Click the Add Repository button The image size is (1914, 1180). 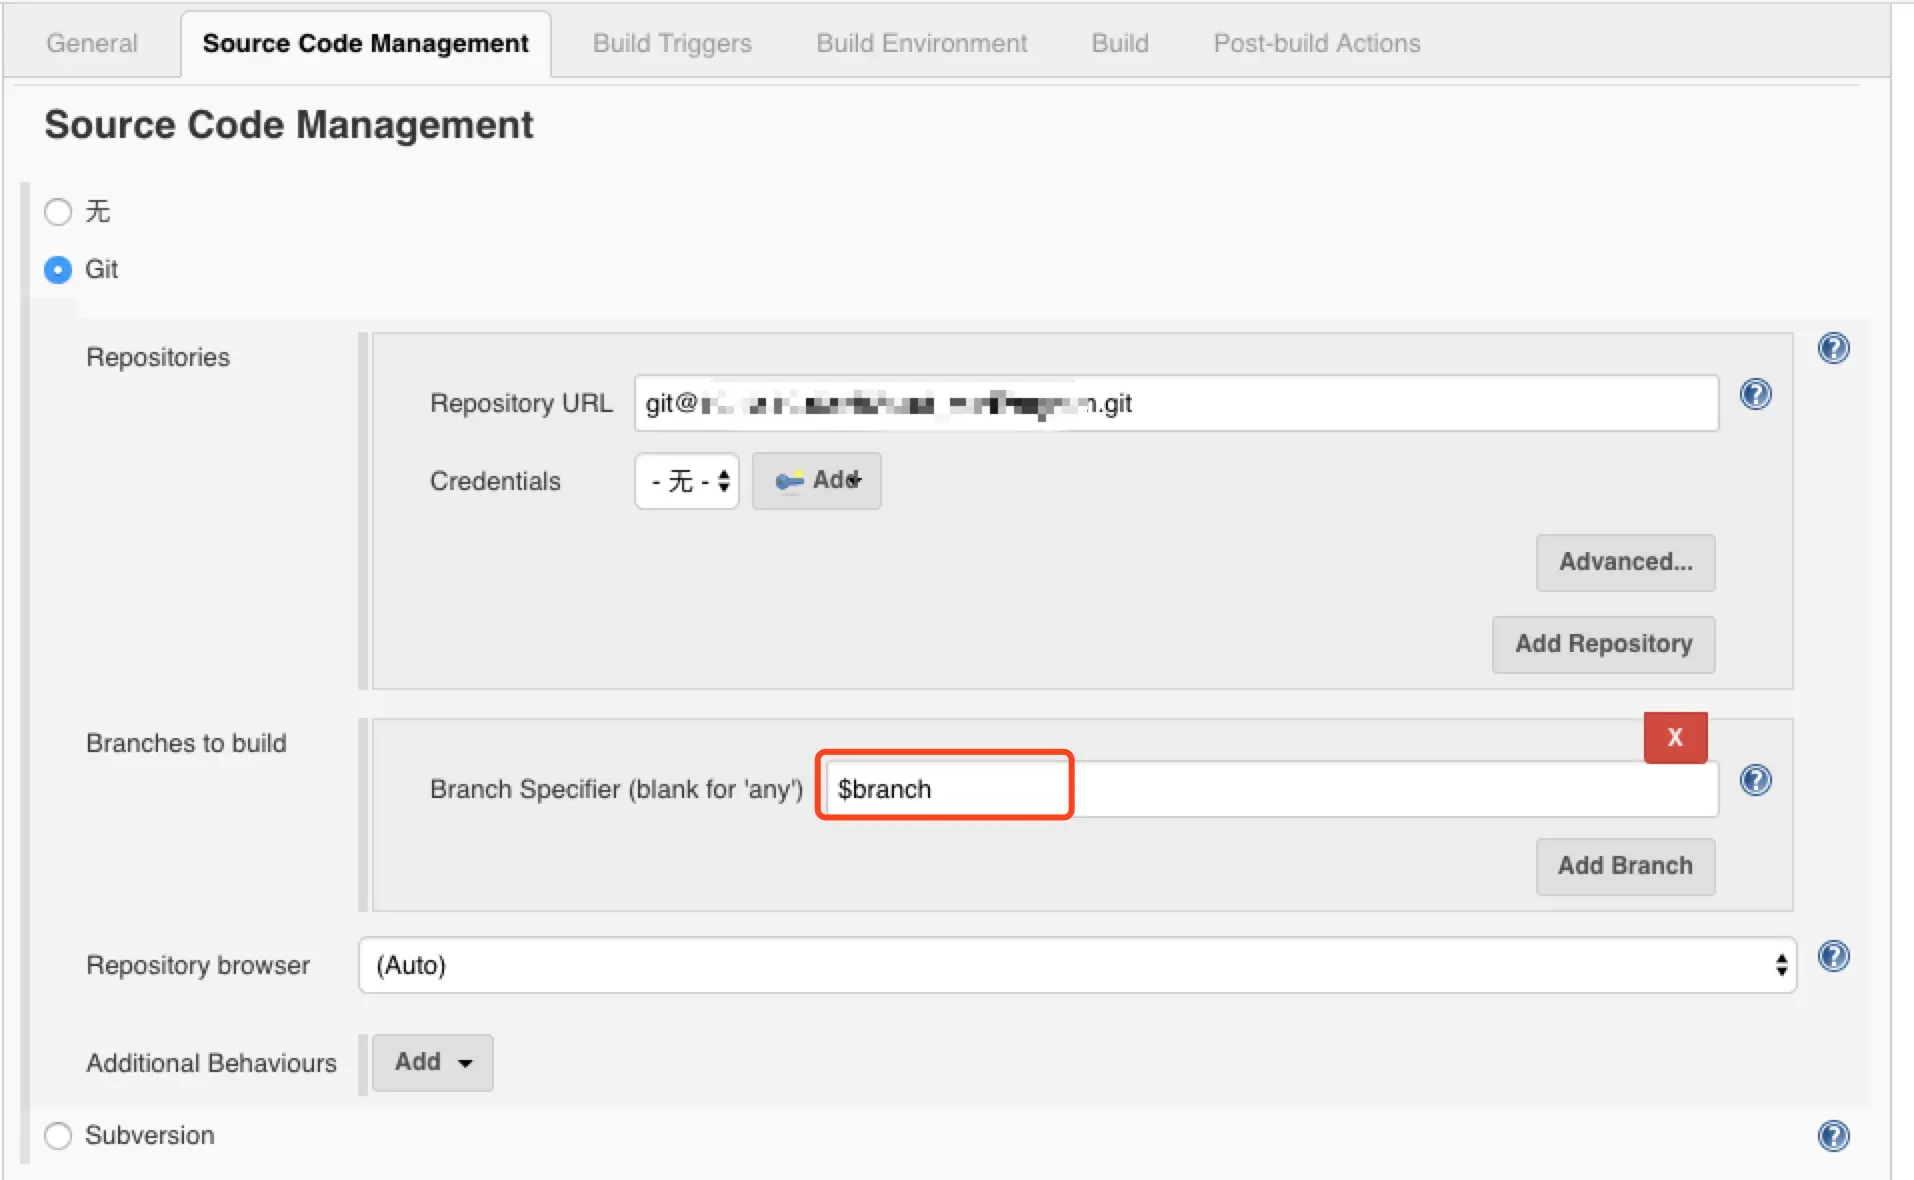[1603, 644]
